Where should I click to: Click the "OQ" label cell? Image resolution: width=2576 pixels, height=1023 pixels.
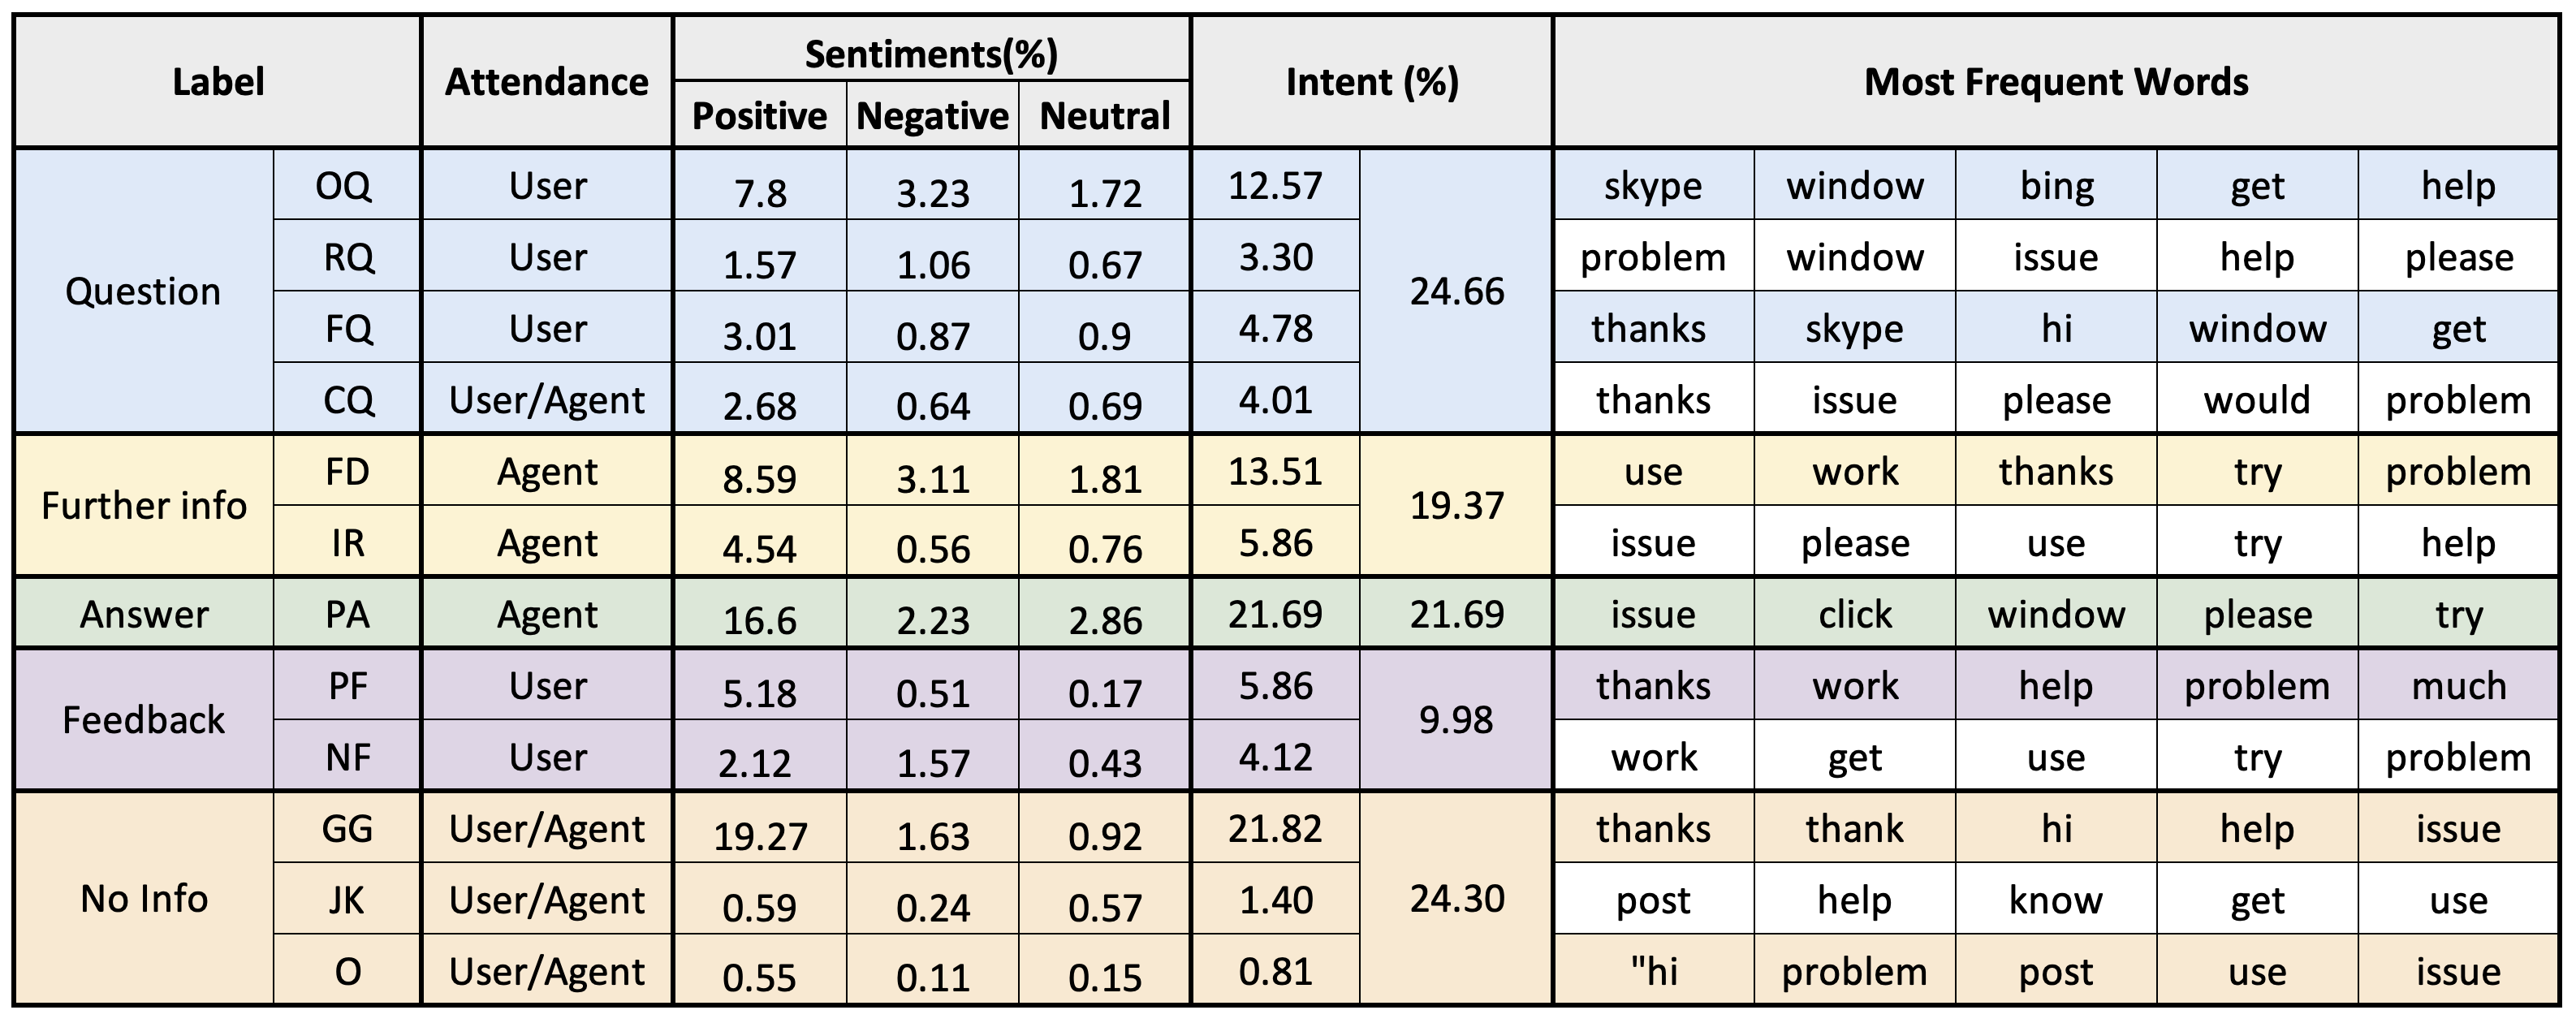pos(346,185)
